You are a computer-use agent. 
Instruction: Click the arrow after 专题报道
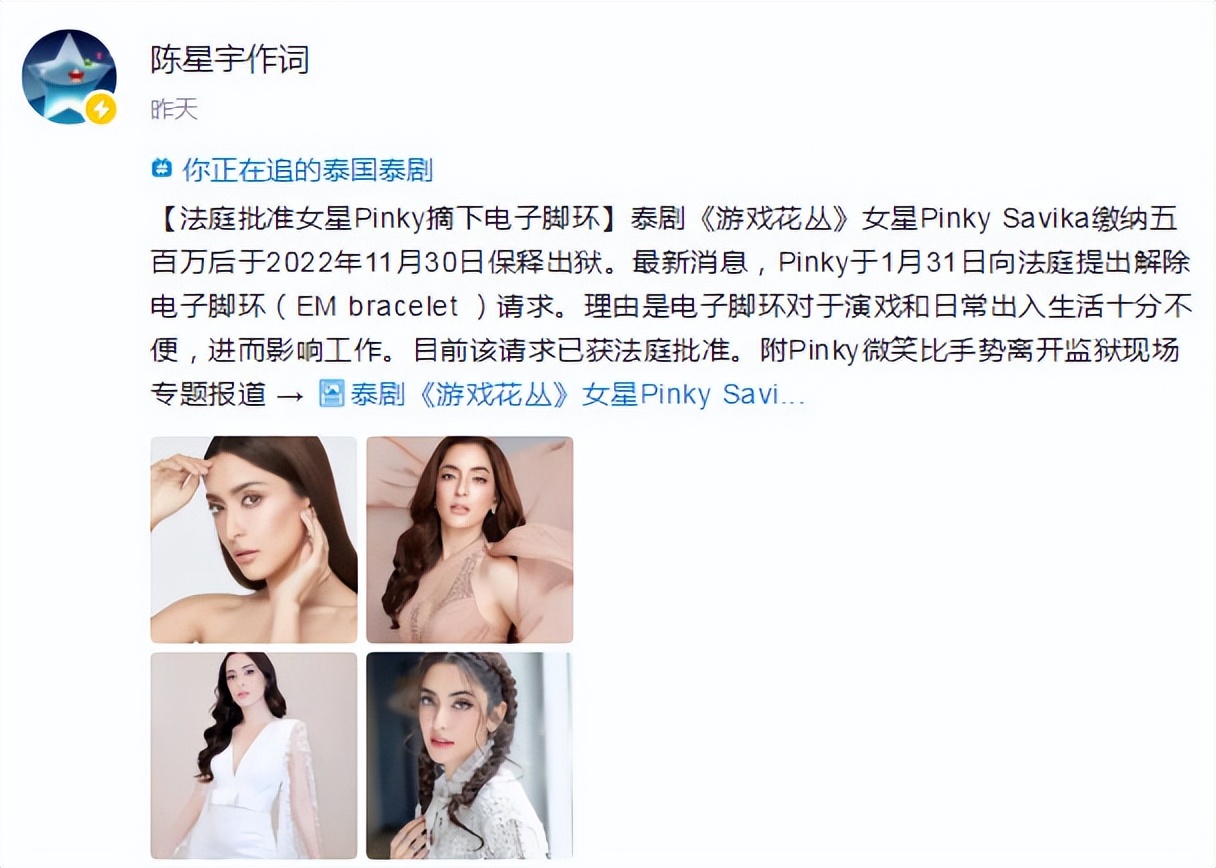pos(289,394)
